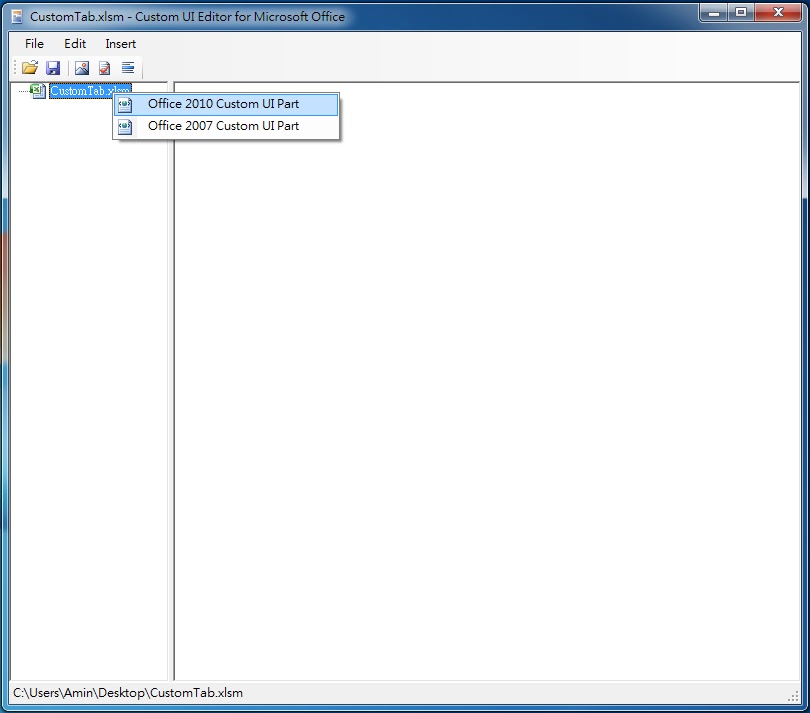810x713 pixels.
Task: Click the application icon in the title bar
Action: tap(15, 14)
